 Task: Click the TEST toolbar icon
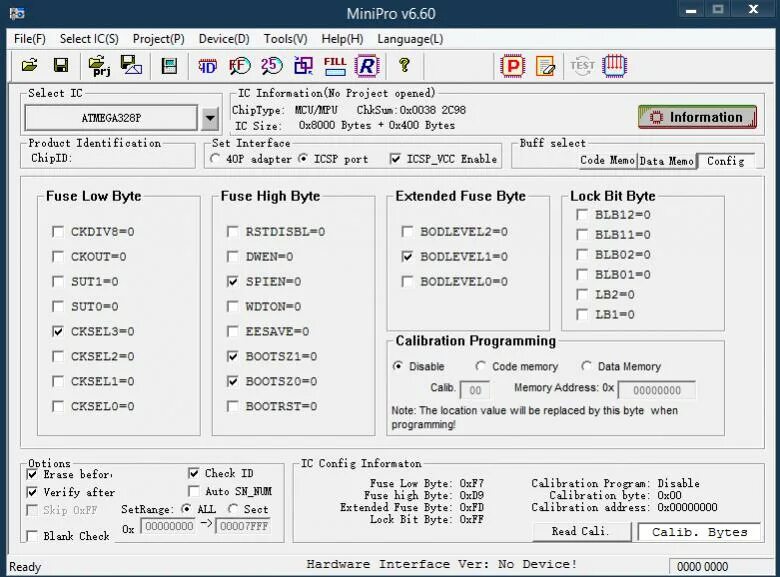click(582, 66)
